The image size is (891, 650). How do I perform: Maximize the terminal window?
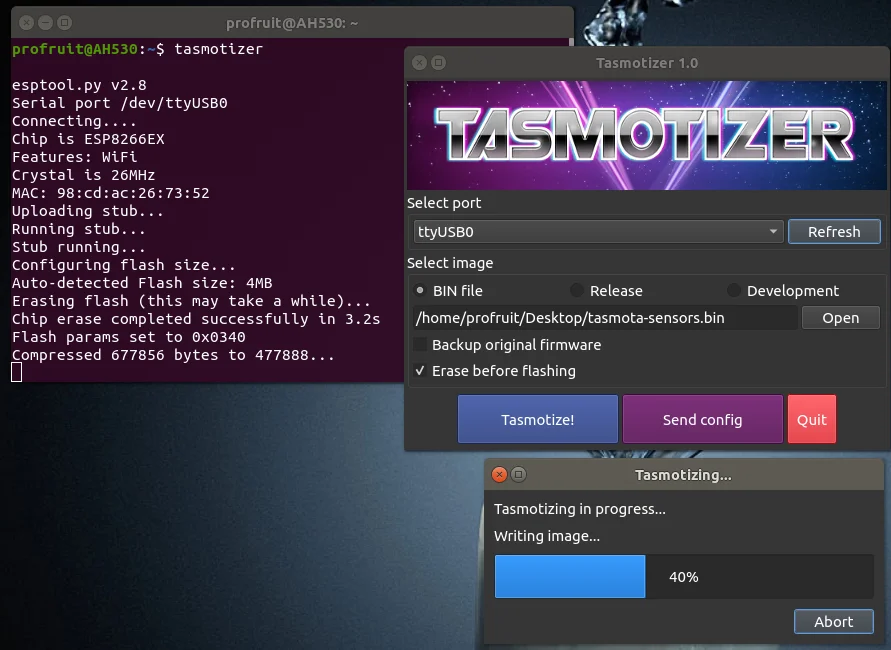(x=65, y=23)
